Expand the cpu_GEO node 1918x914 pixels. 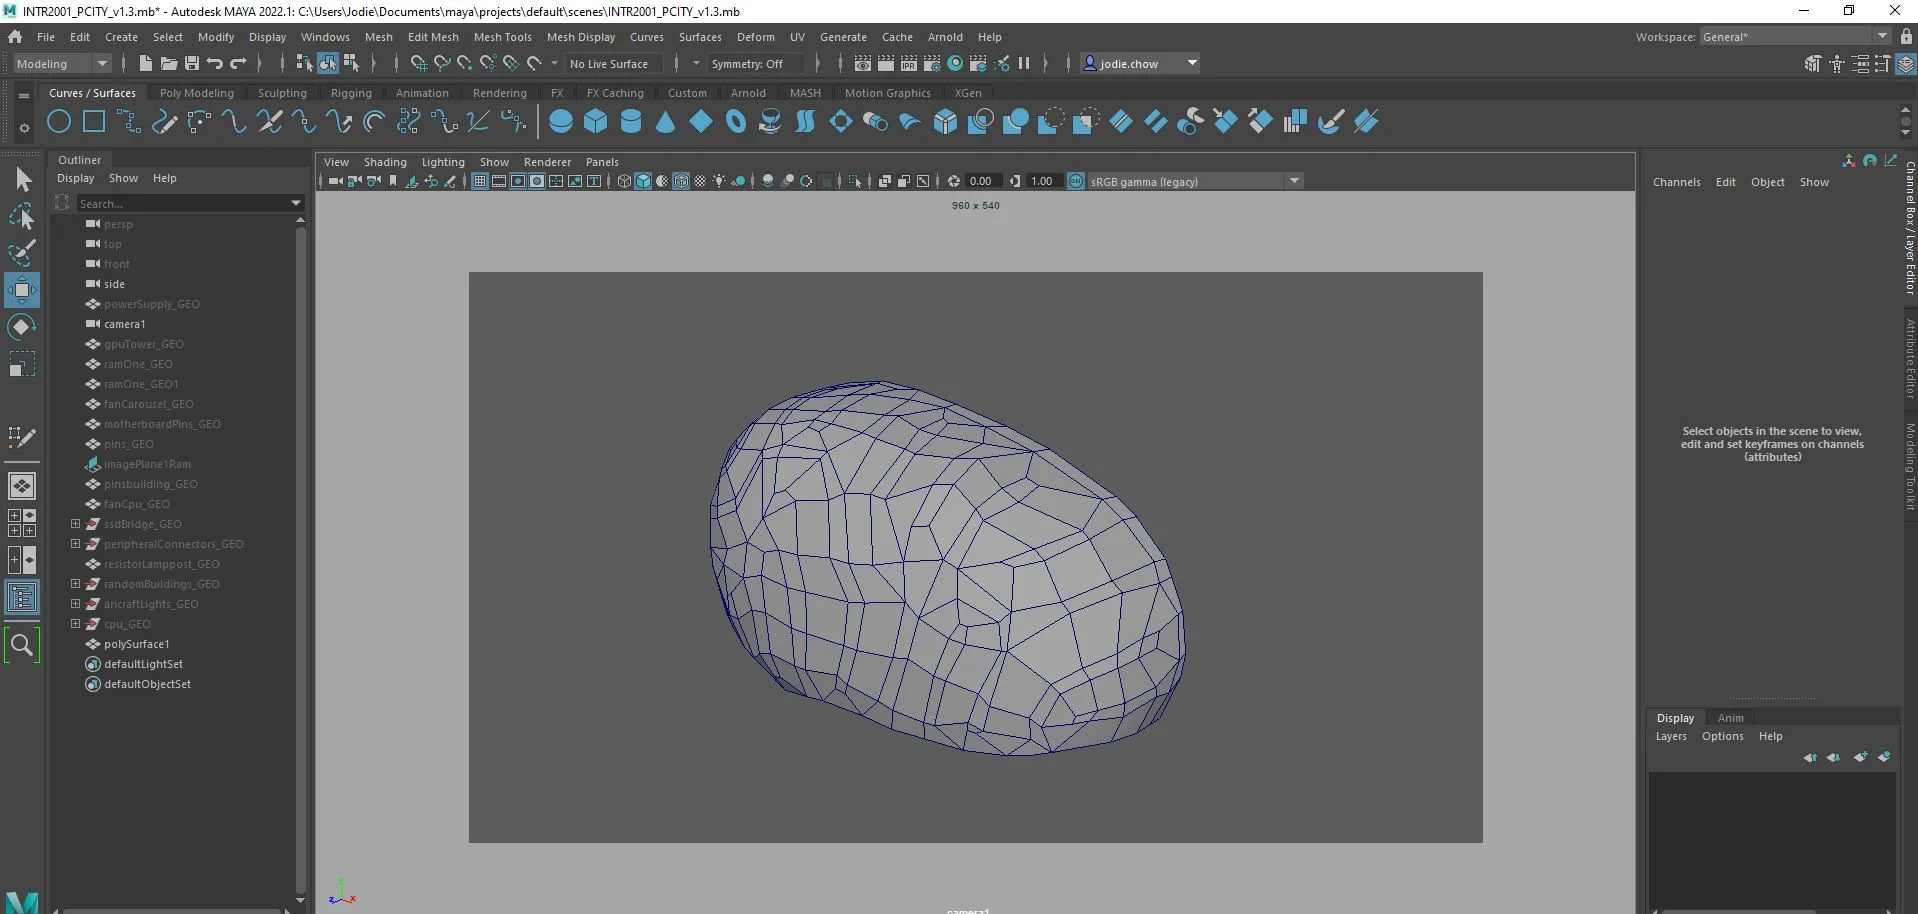coord(75,623)
